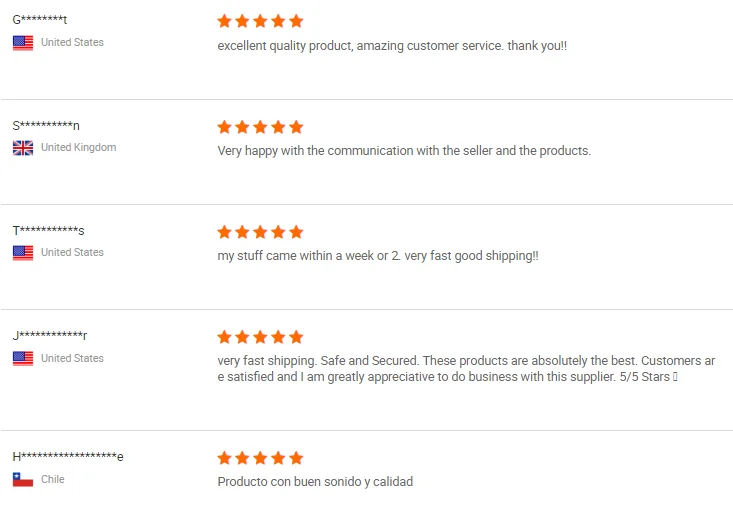The image size is (733, 528).
Task: Click reviewer name G********t
Action: click(x=40, y=20)
